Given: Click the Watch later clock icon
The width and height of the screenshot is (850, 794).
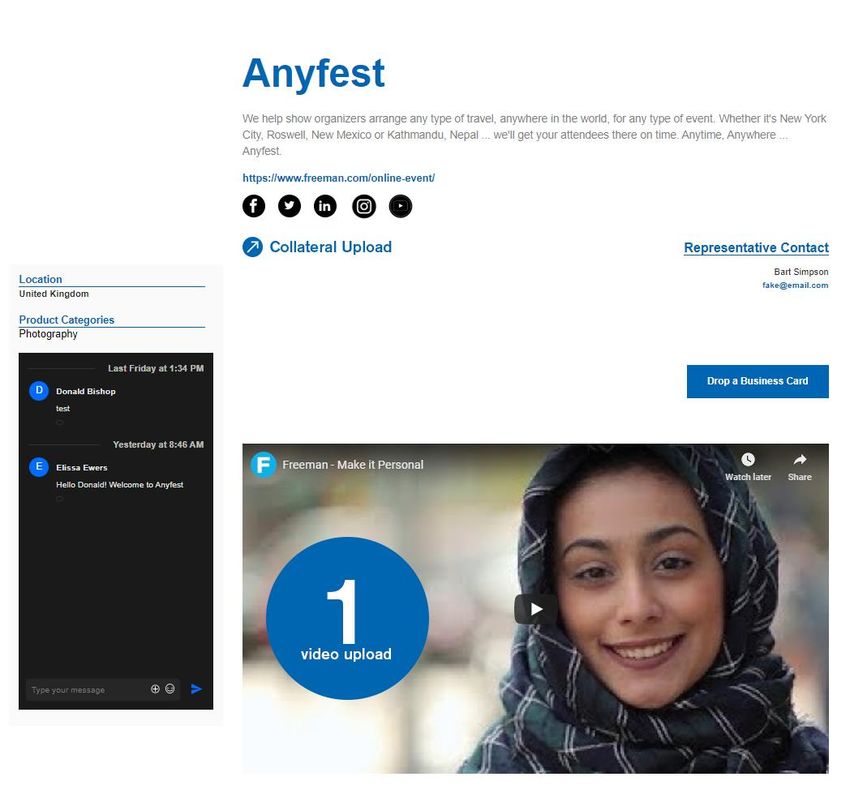Looking at the screenshot, I should pyautogui.click(x=748, y=460).
